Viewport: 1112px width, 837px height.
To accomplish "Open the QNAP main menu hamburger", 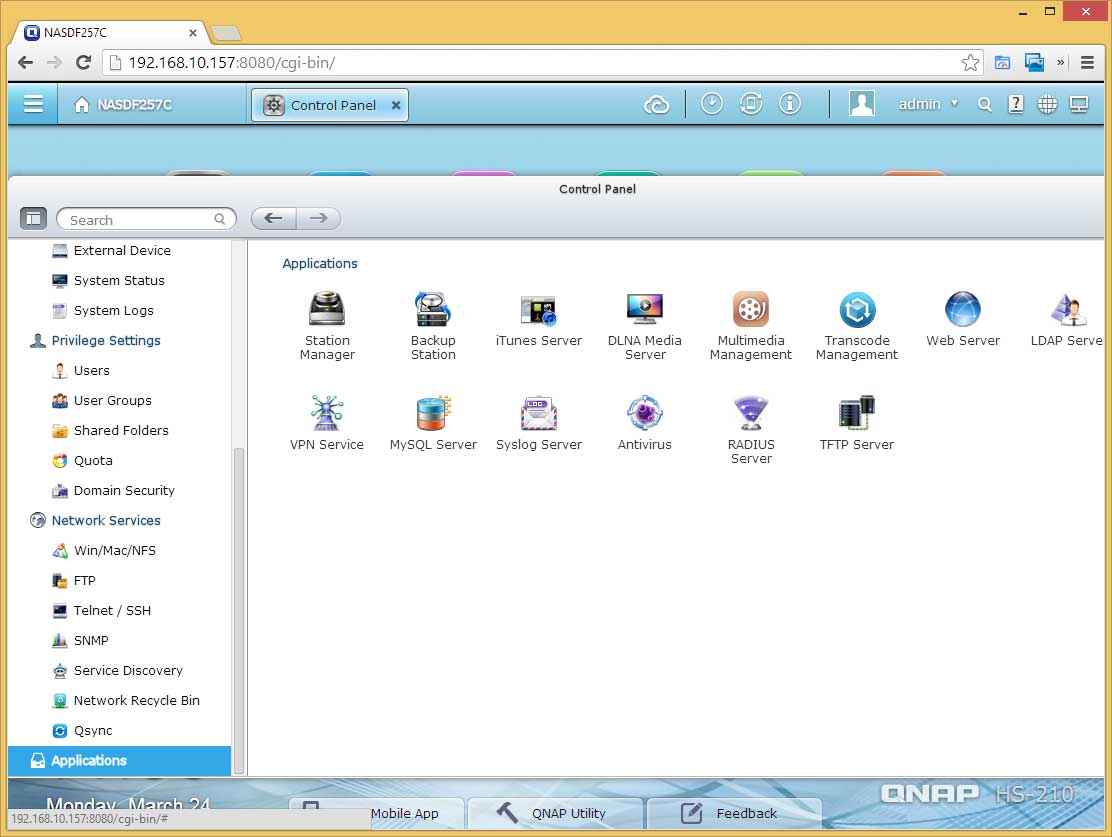I will (x=33, y=104).
